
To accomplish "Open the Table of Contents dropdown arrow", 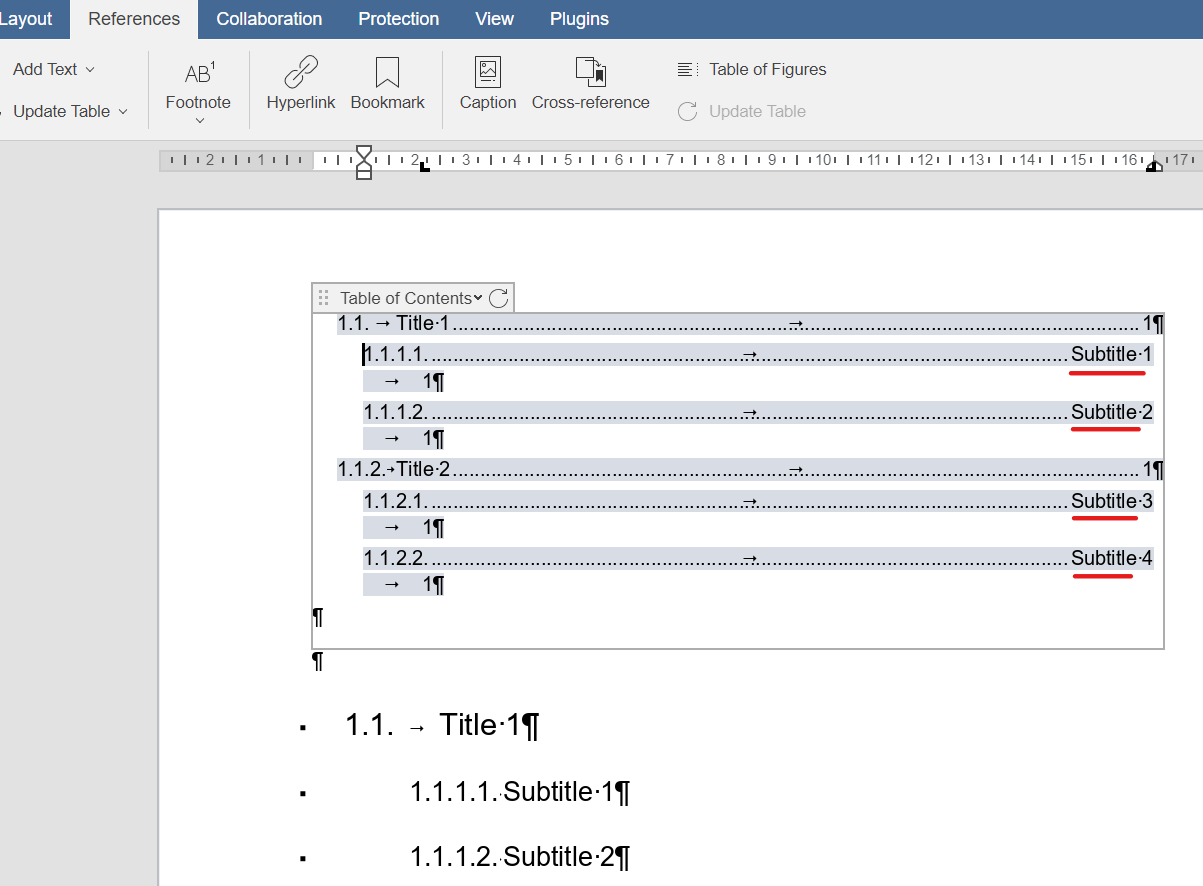I will (477, 297).
